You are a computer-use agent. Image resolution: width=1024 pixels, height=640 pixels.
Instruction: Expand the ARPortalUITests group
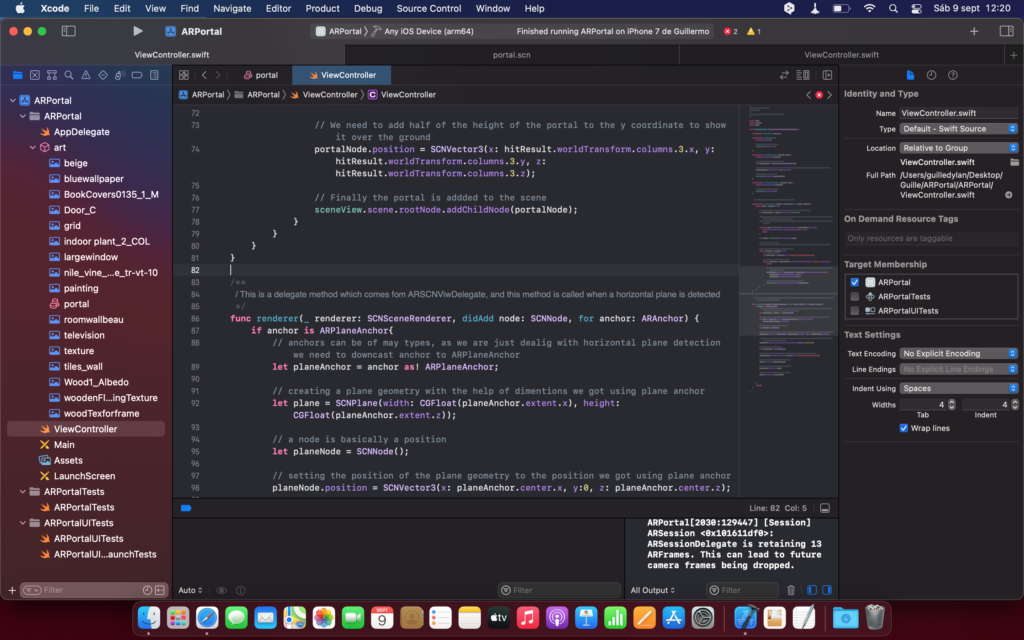pyautogui.click(x=23, y=522)
